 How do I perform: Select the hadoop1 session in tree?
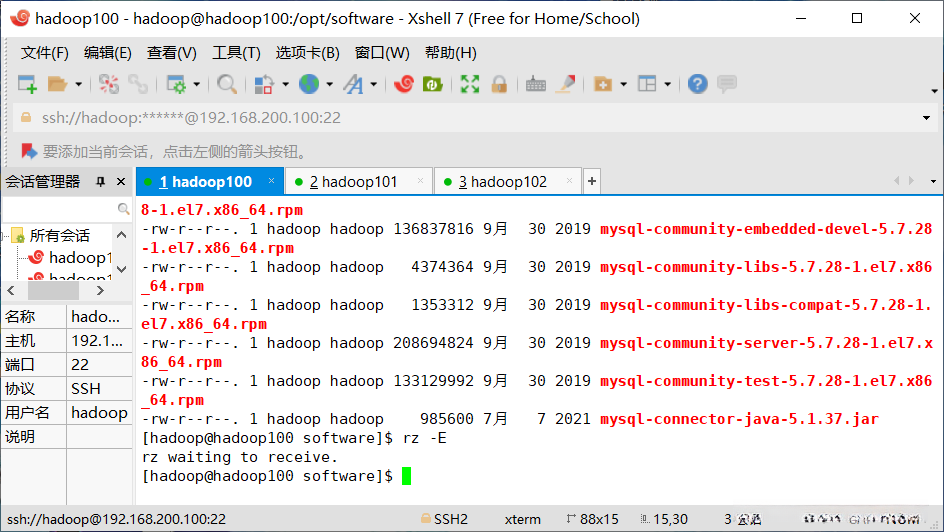tap(70, 258)
